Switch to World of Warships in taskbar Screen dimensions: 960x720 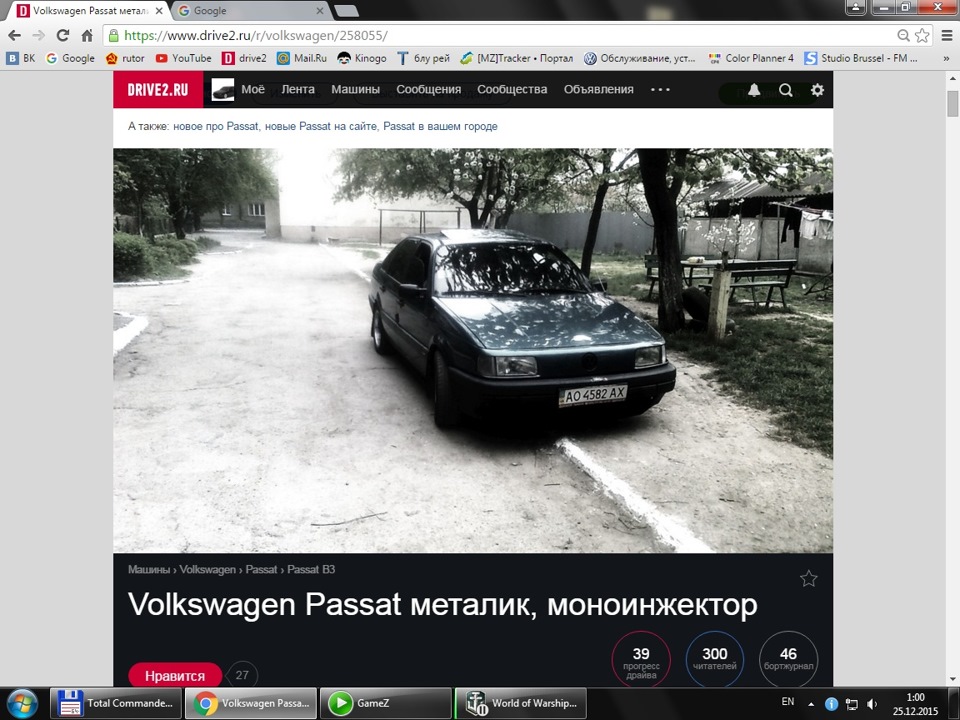[x=520, y=703]
